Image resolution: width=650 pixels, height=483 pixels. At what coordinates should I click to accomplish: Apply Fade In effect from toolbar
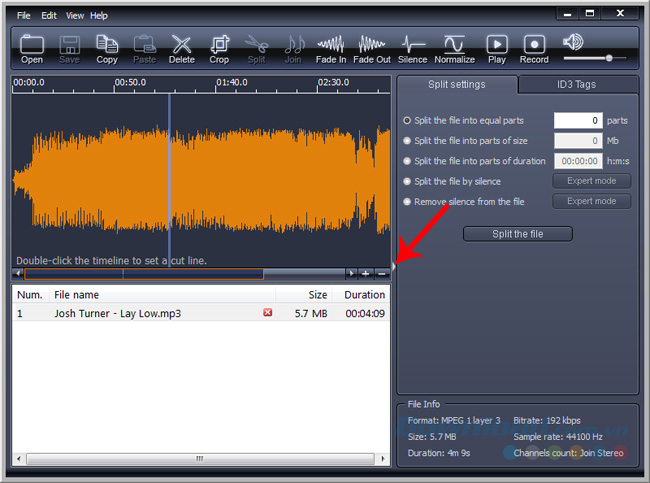pyautogui.click(x=331, y=47)
